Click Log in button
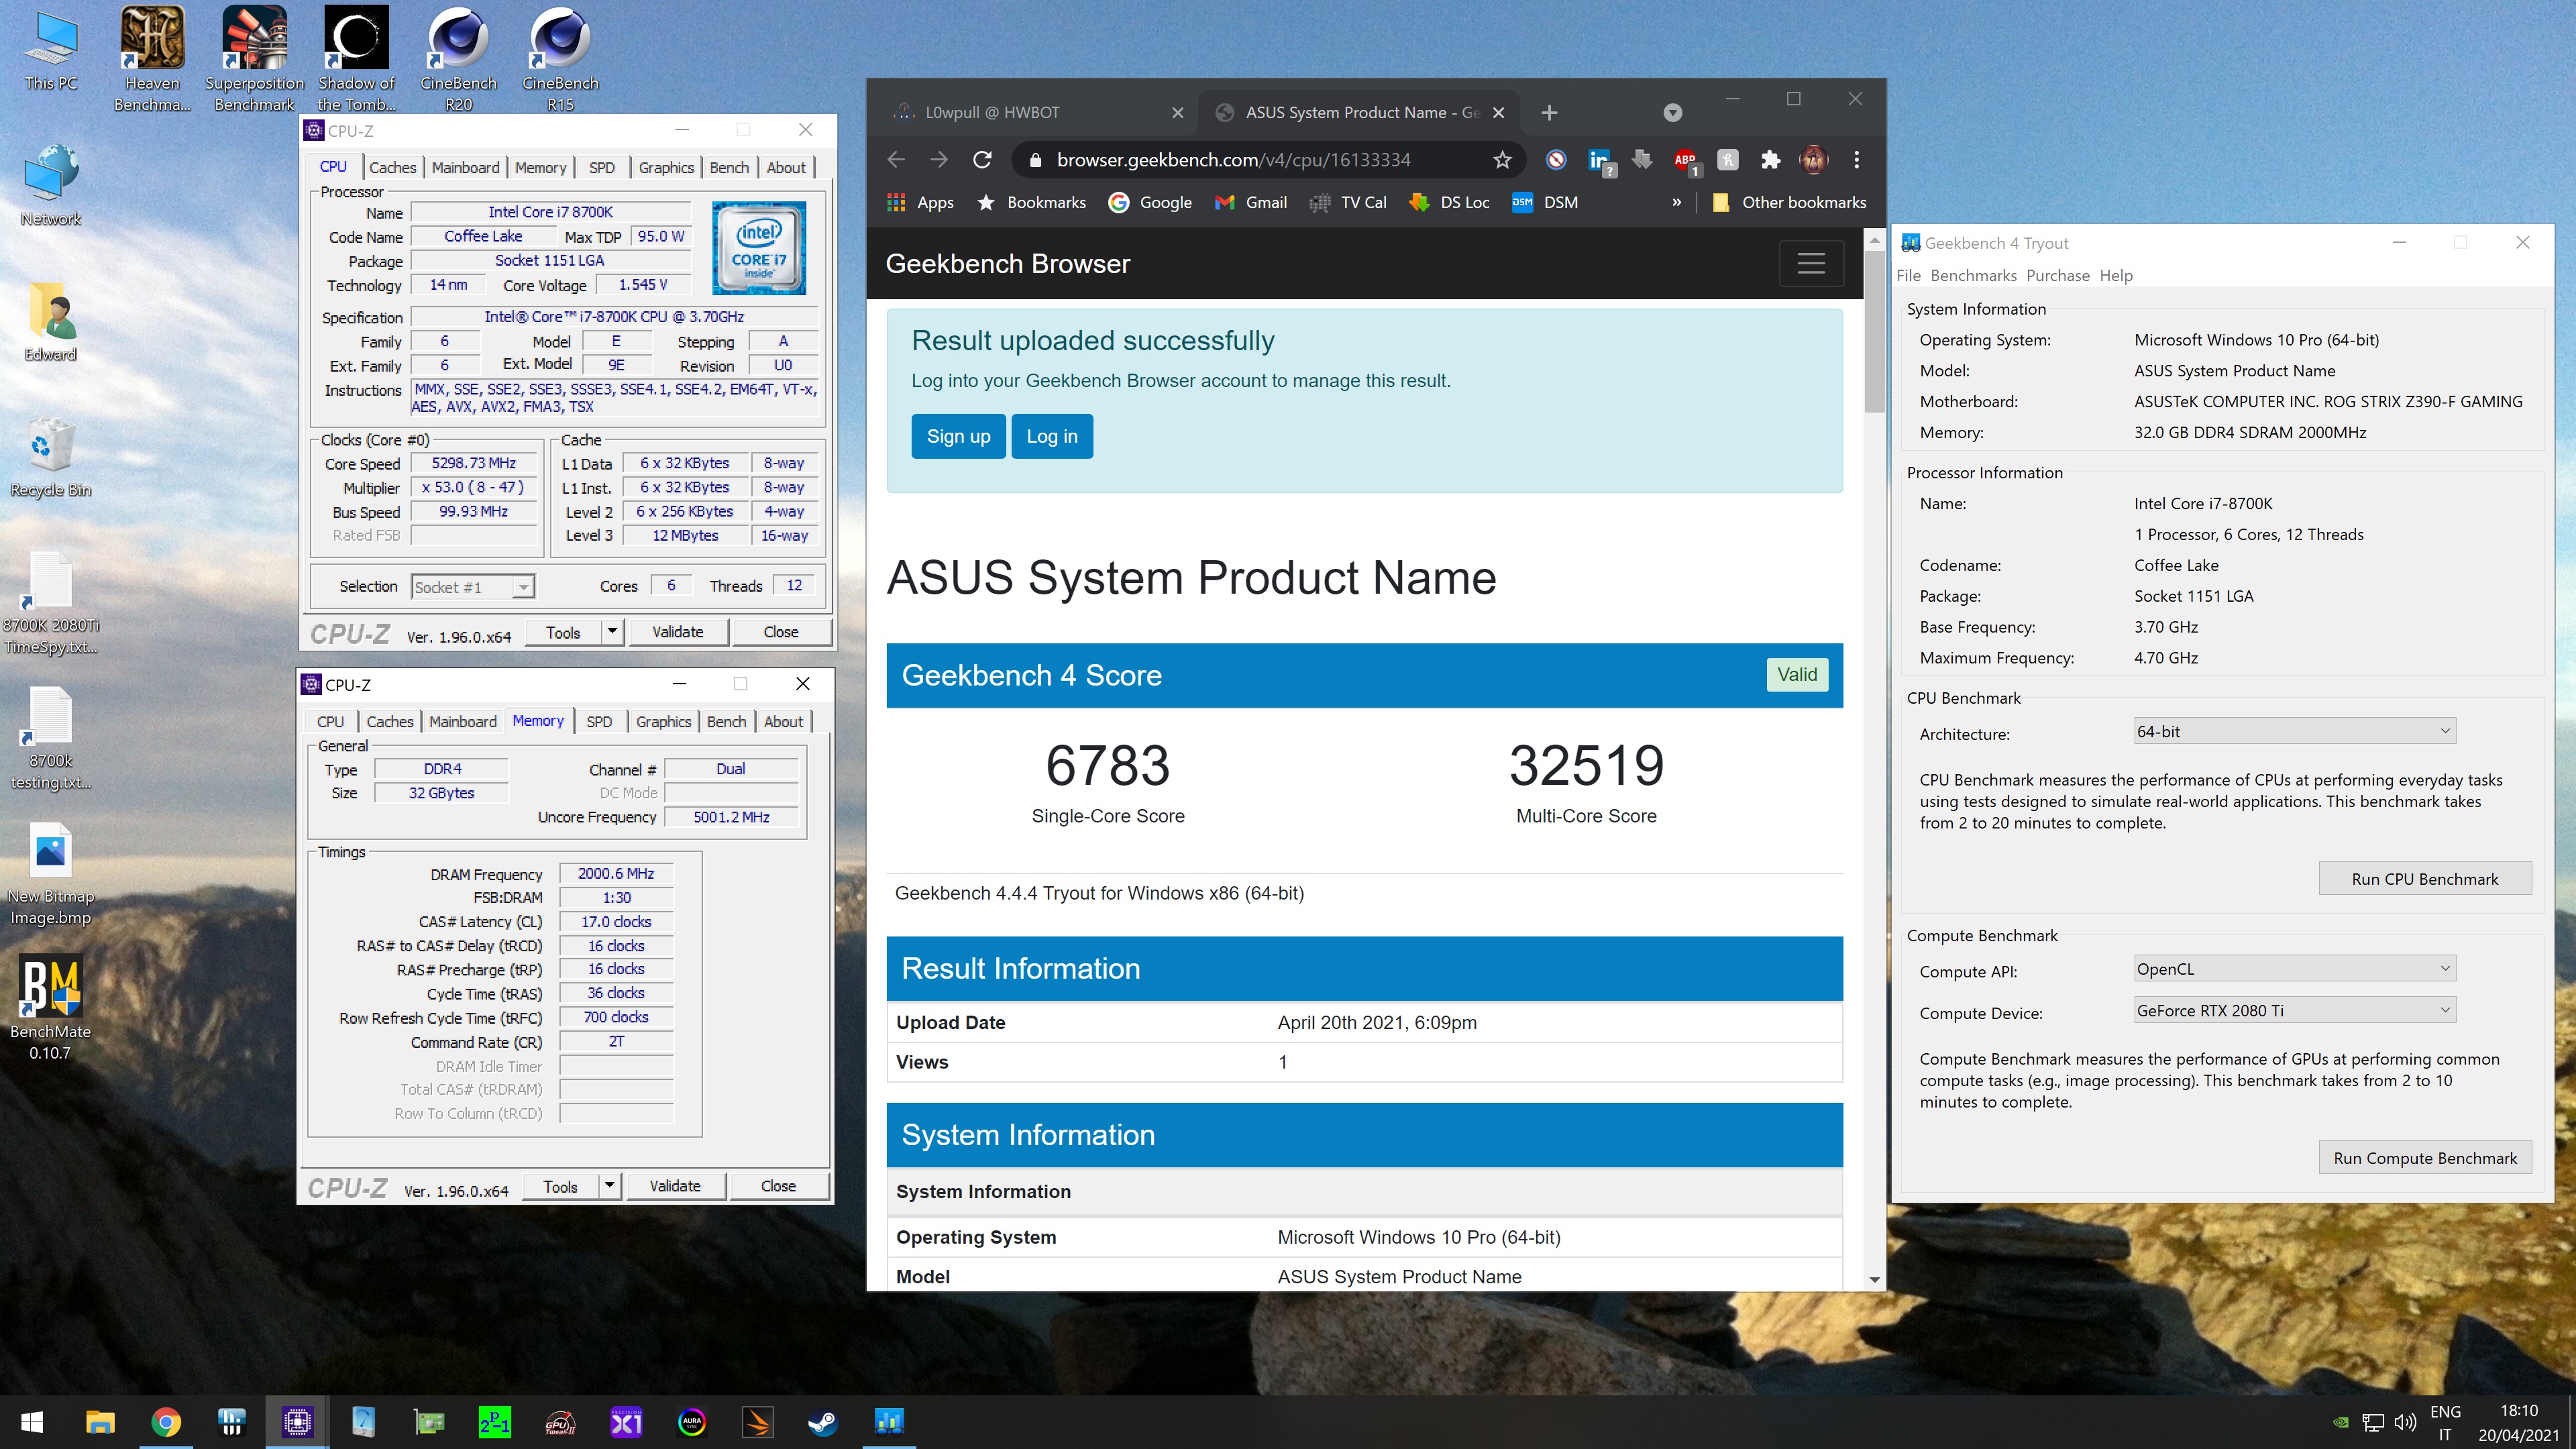This screenshot has width=2576, height=1449. (1052, 436)
